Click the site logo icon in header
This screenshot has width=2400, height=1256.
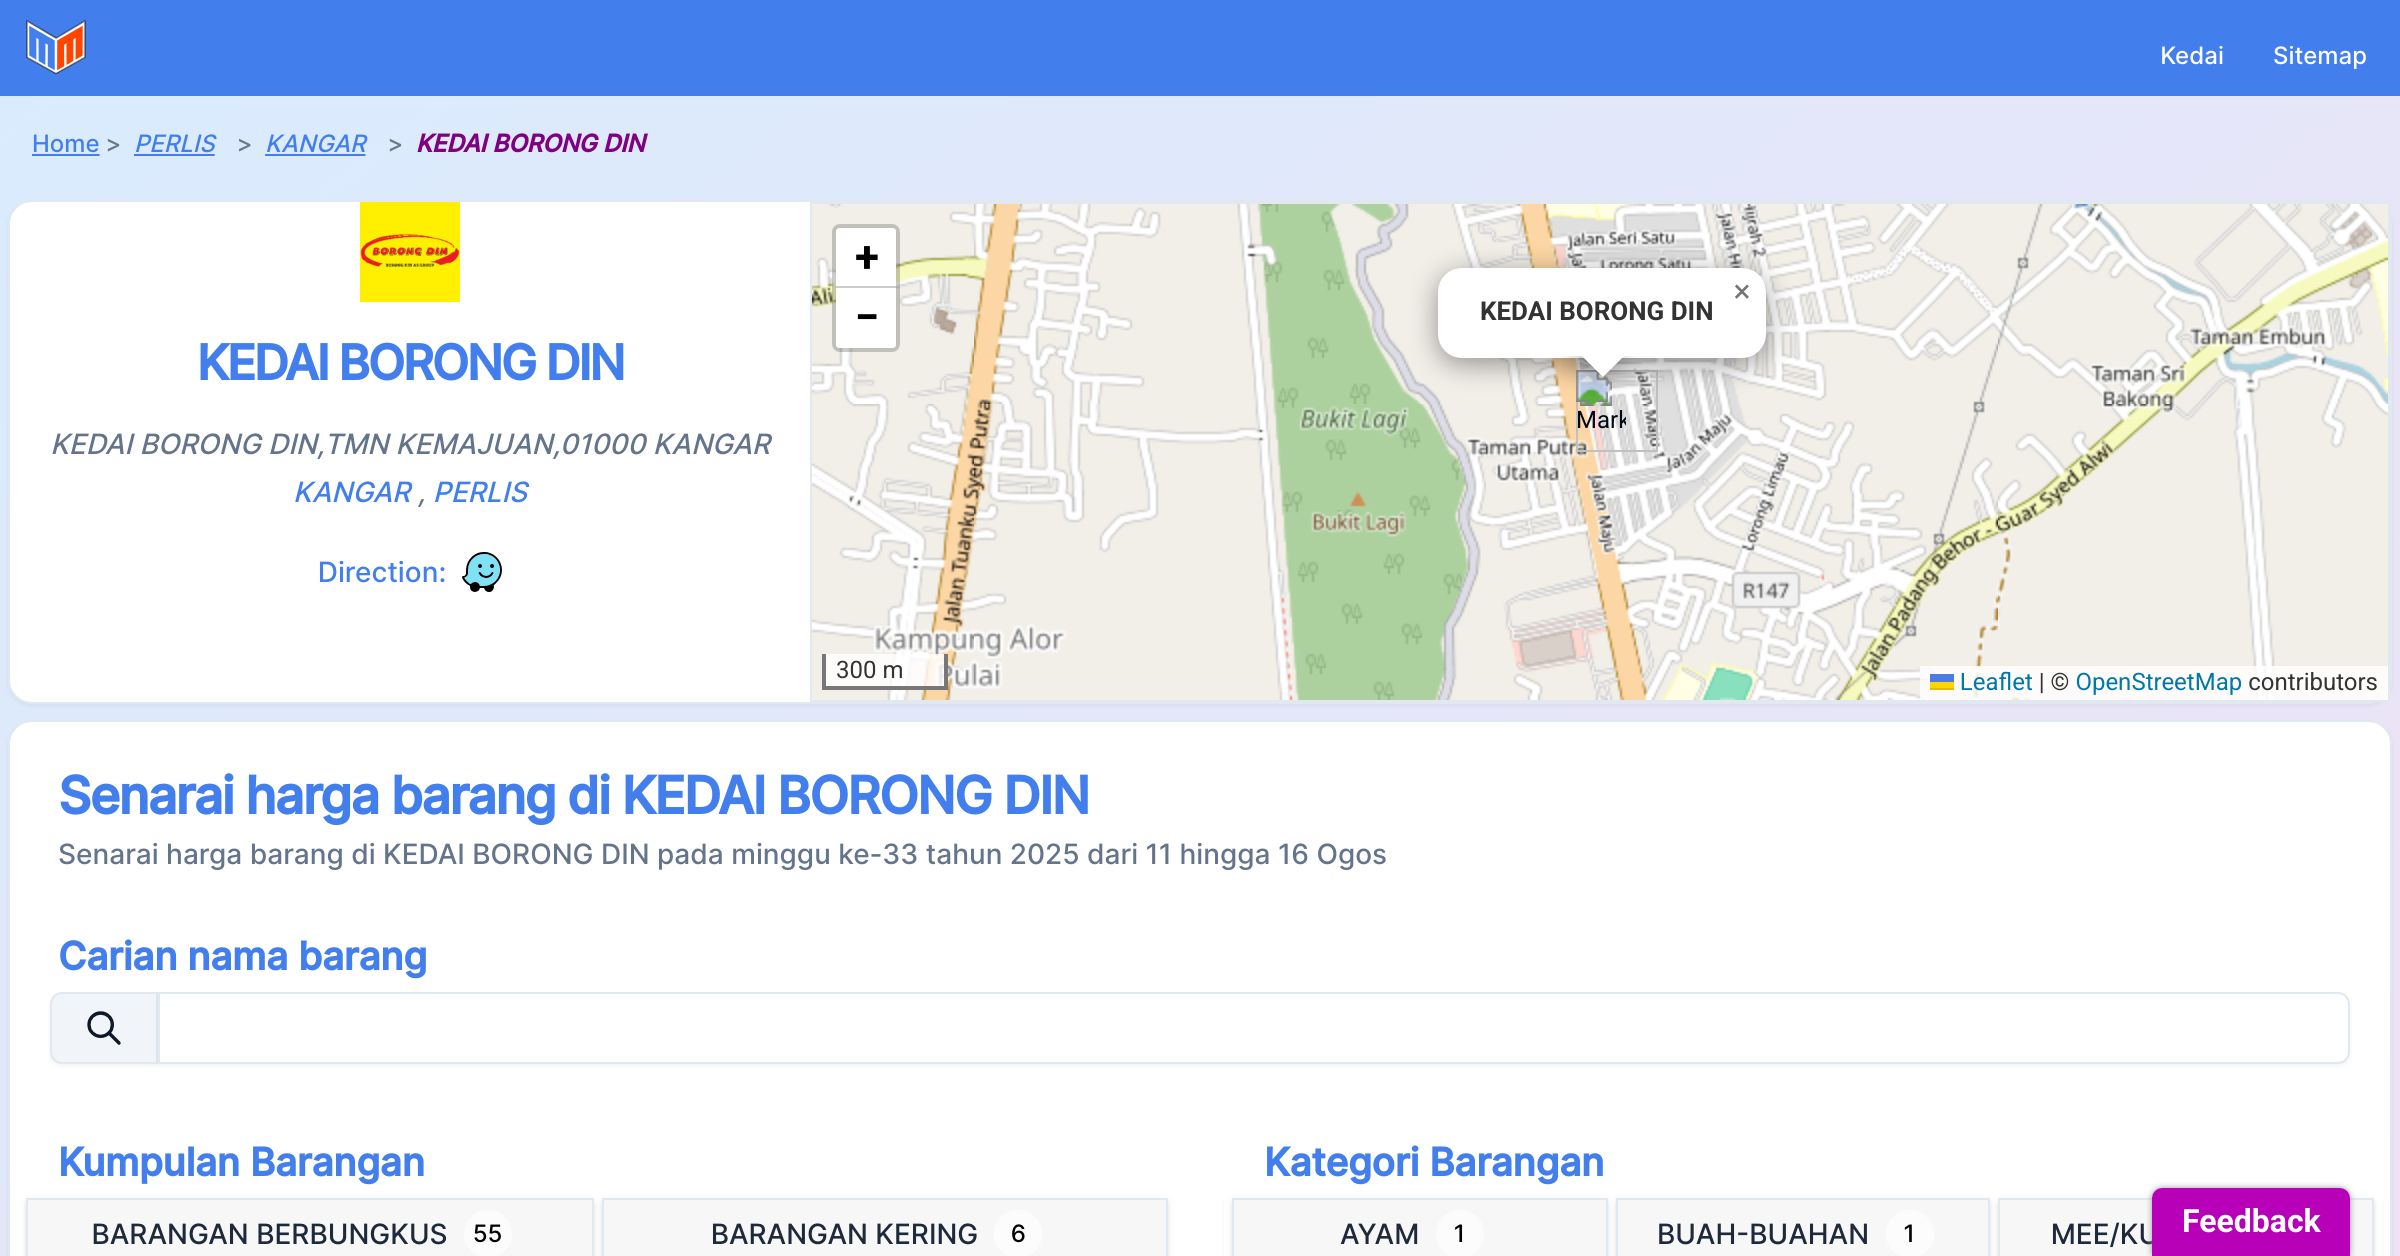pyautogui.click(x=56, y=47)
